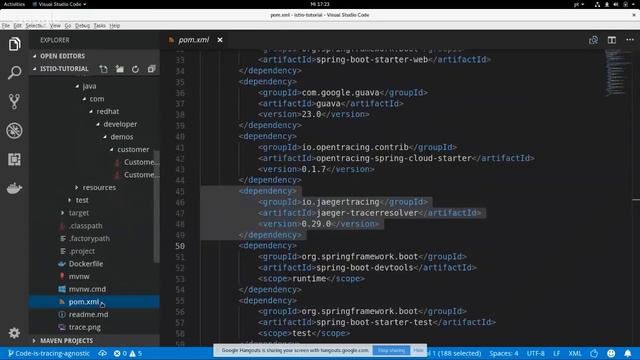640x360 pixels.
Task: Click the editor minimap overview
Action: click(616, 73)
